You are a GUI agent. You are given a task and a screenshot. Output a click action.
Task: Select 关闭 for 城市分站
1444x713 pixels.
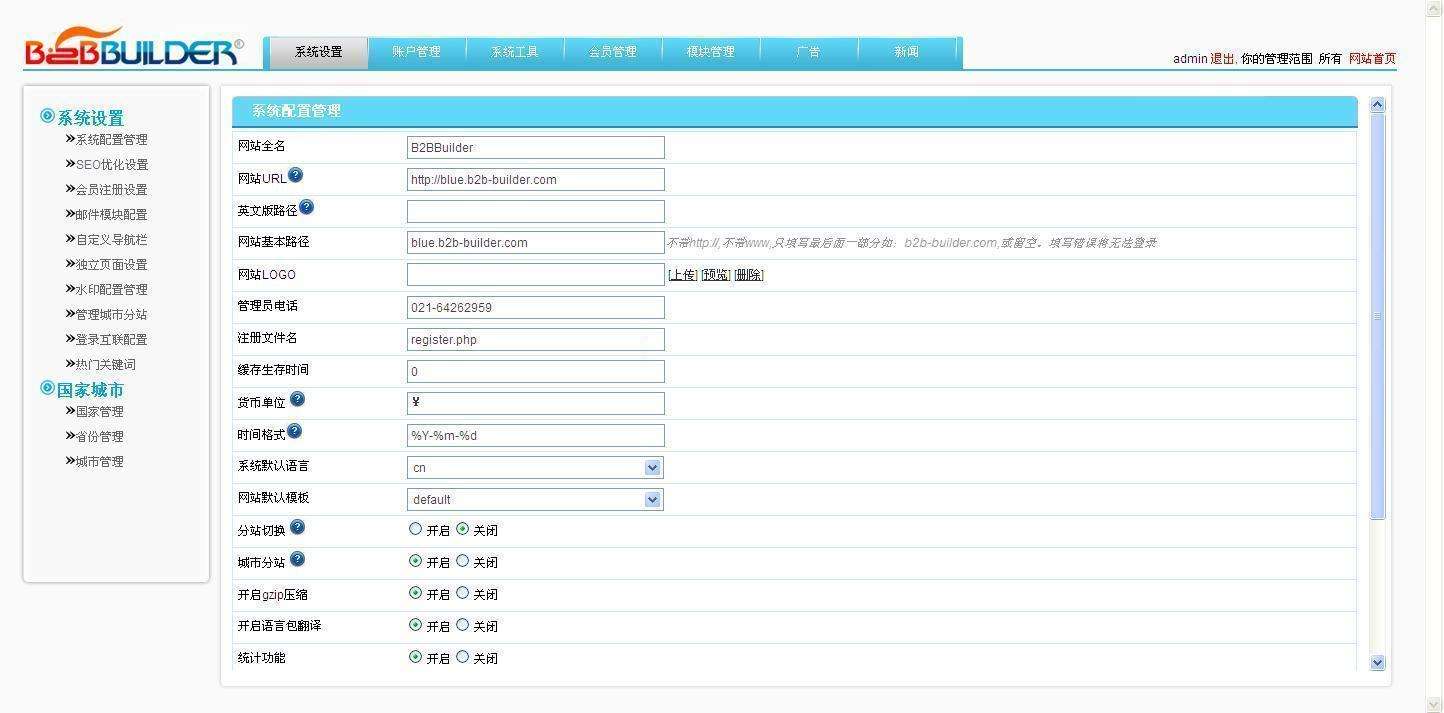pos(462,561)
